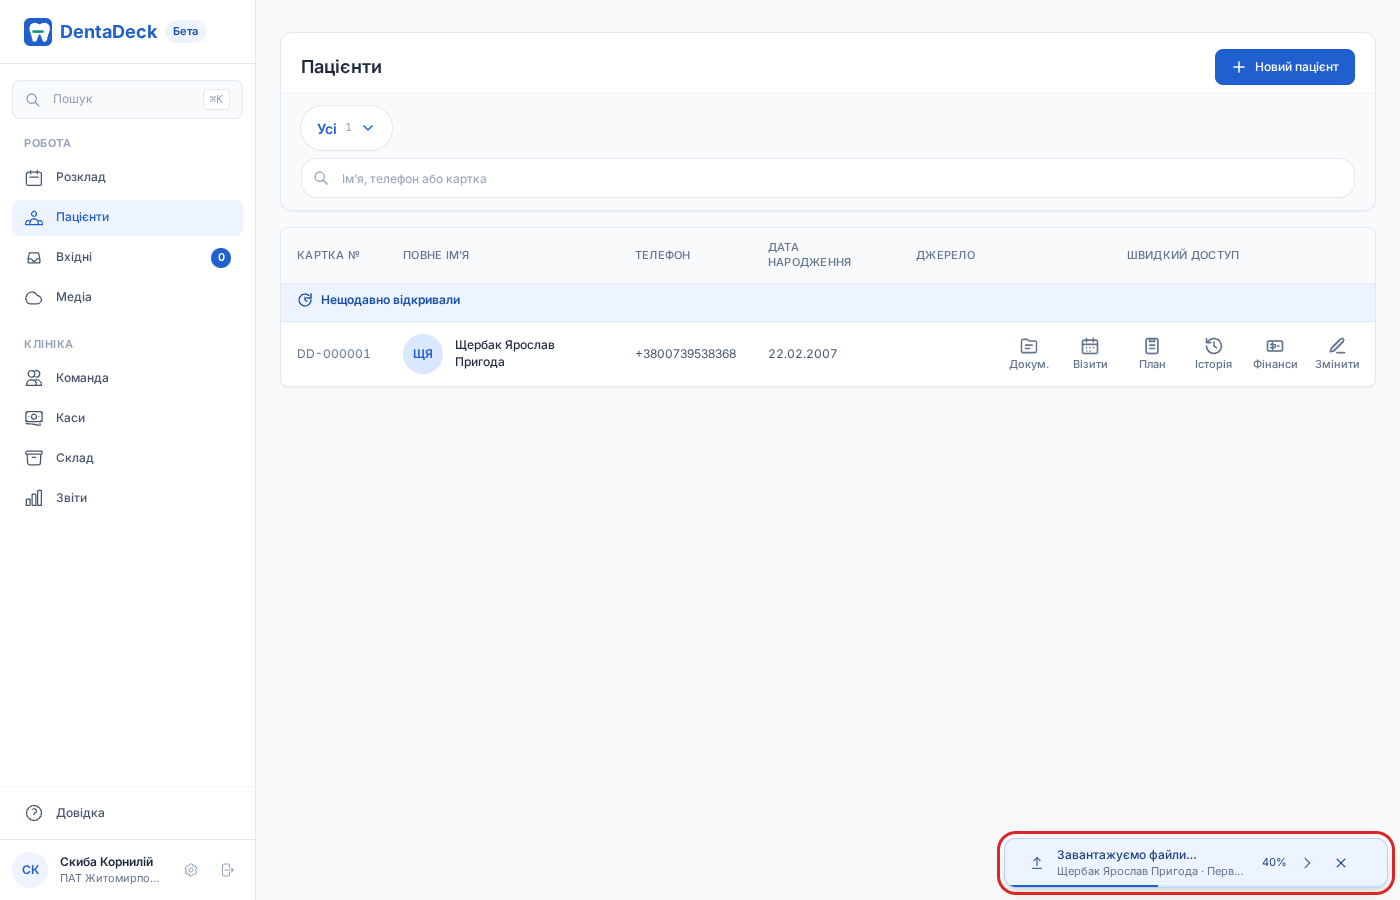Open Довідка help
1400x900 pixels.
(127, 813)
